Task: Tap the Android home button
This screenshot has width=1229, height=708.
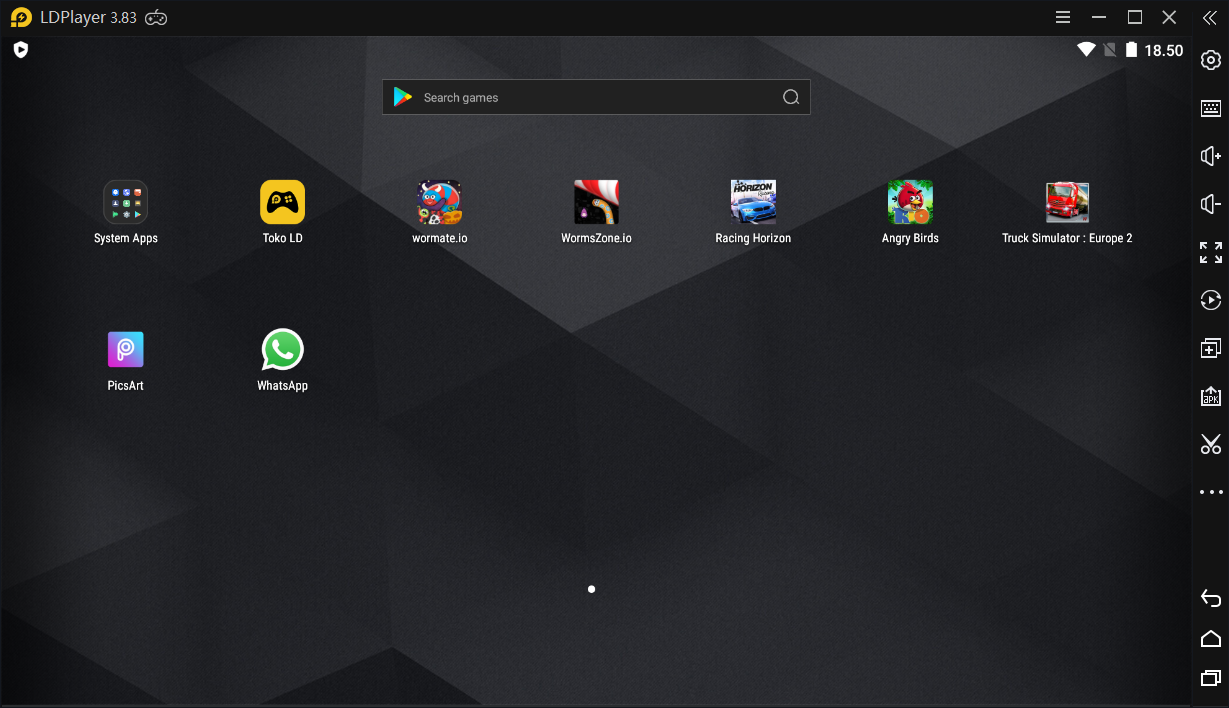Action: [x=1211, y=638]
